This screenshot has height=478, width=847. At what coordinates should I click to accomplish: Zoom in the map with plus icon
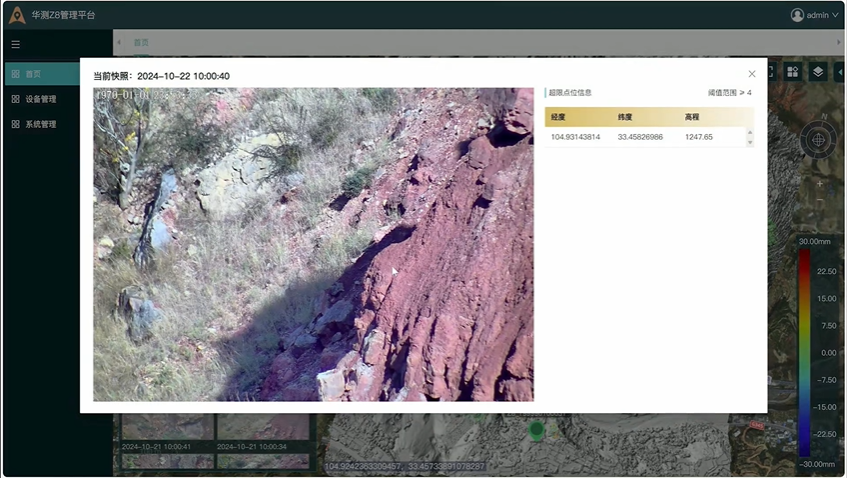click(x=819, y=184)
